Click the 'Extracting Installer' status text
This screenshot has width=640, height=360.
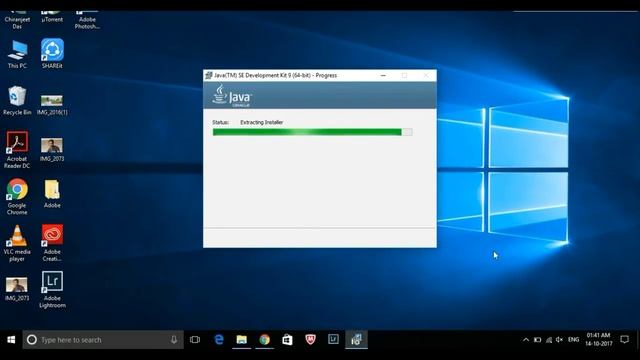tap(262, 122)
